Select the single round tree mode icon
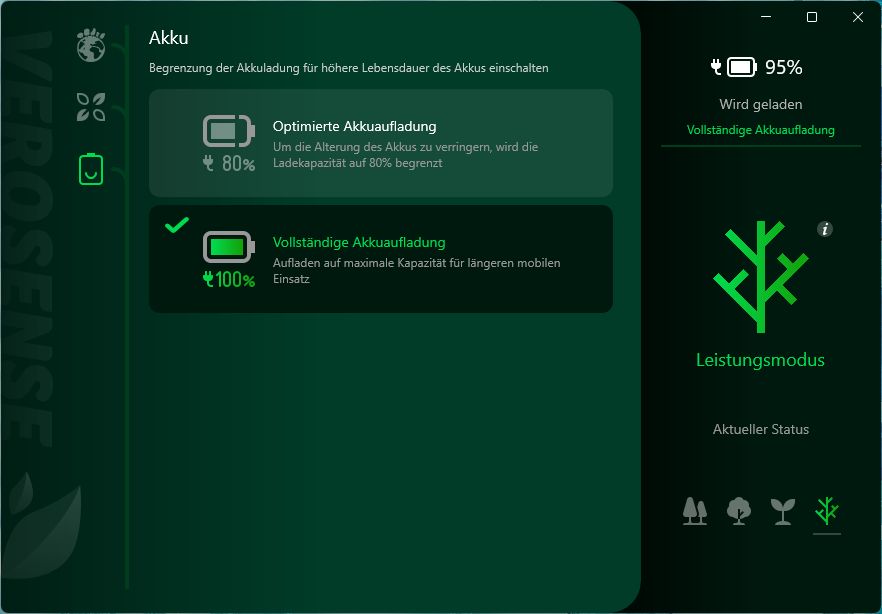This screenshot has height=614, width=882. point(739,511)
